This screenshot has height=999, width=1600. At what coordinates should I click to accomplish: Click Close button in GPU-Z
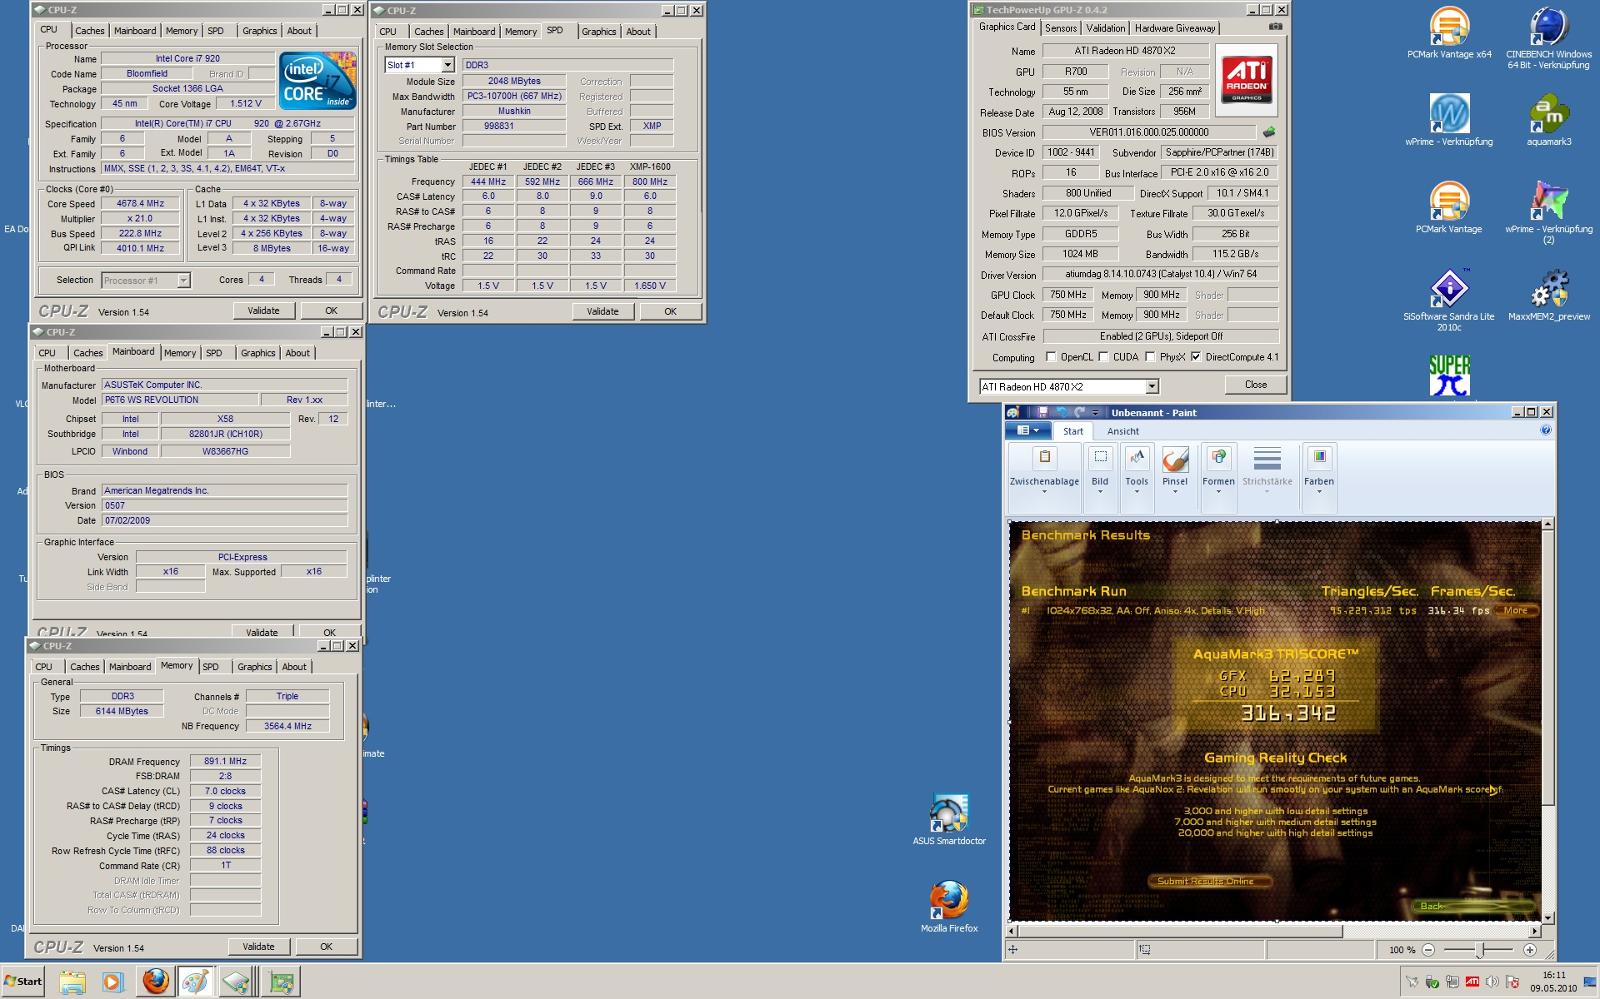point(1256,385)
